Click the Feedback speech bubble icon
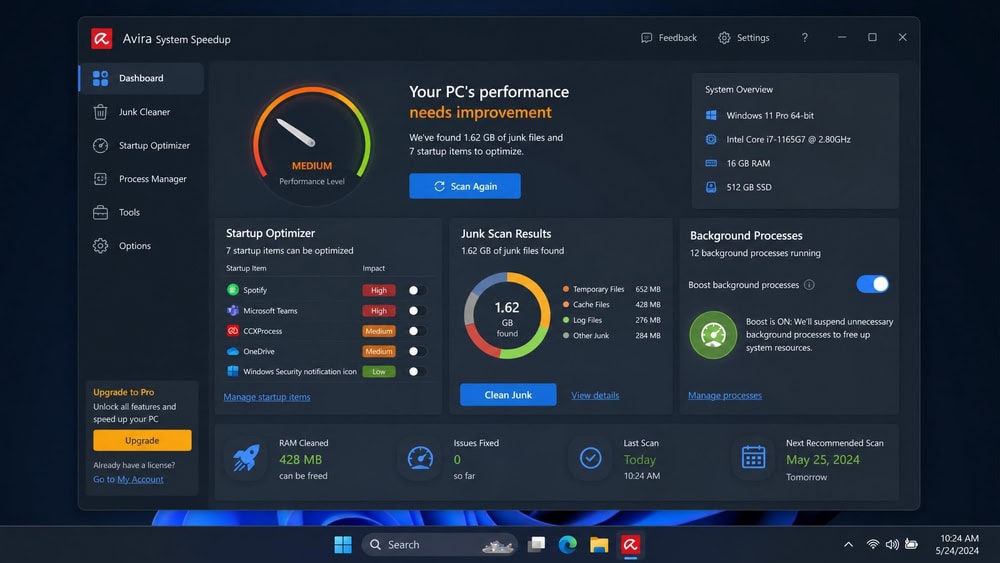 tap(647, 38)
